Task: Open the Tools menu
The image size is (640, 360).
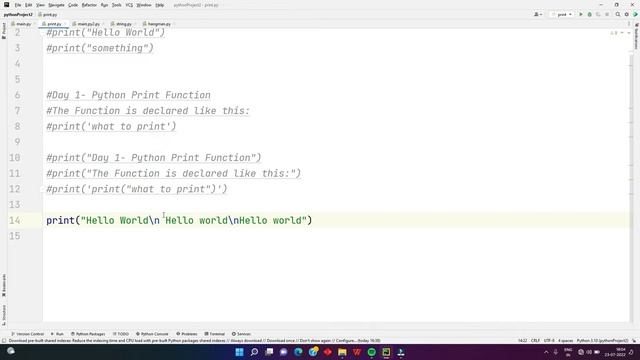Action: [117, 5]
